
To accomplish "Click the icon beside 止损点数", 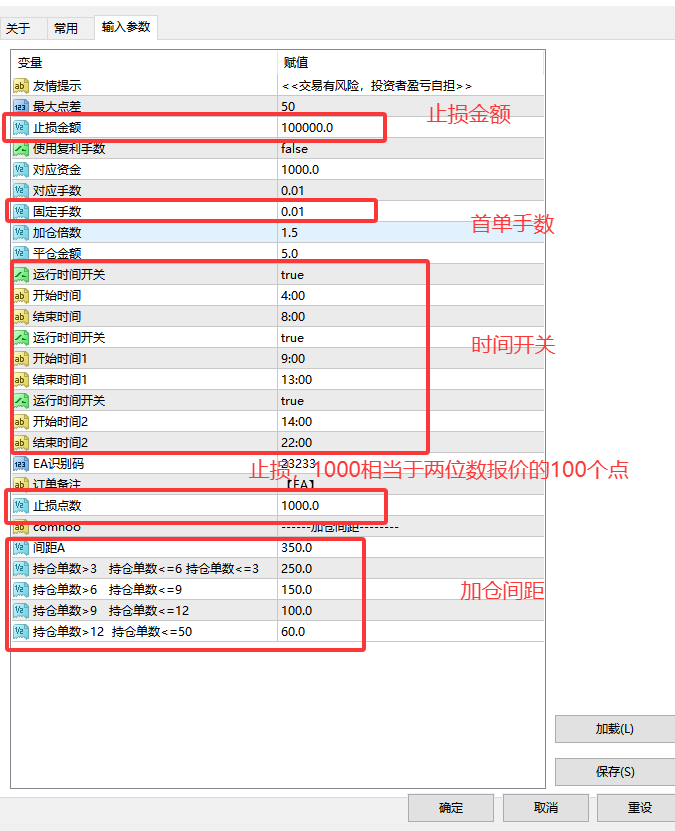I will 20,506.
